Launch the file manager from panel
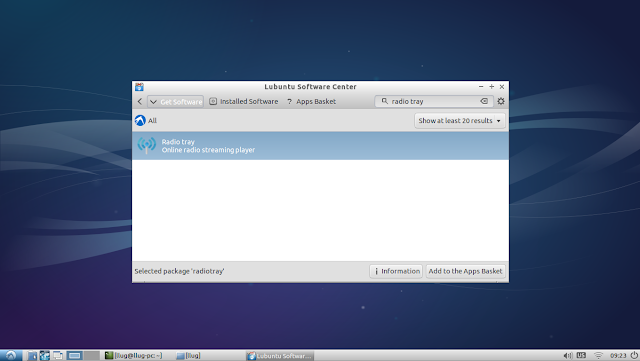Screen dimensions: 640x361 point(32,355)
